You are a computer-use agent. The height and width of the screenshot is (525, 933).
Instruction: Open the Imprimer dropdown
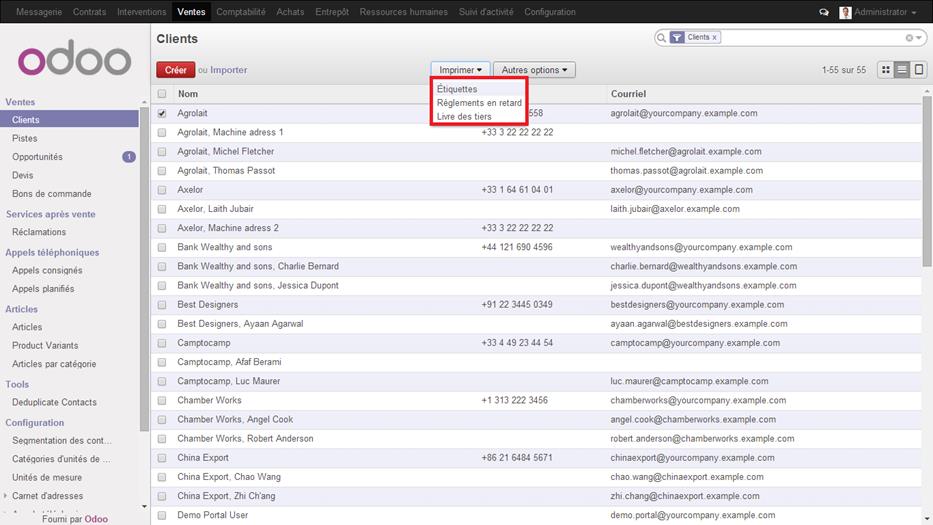click(x=461, y=70)
